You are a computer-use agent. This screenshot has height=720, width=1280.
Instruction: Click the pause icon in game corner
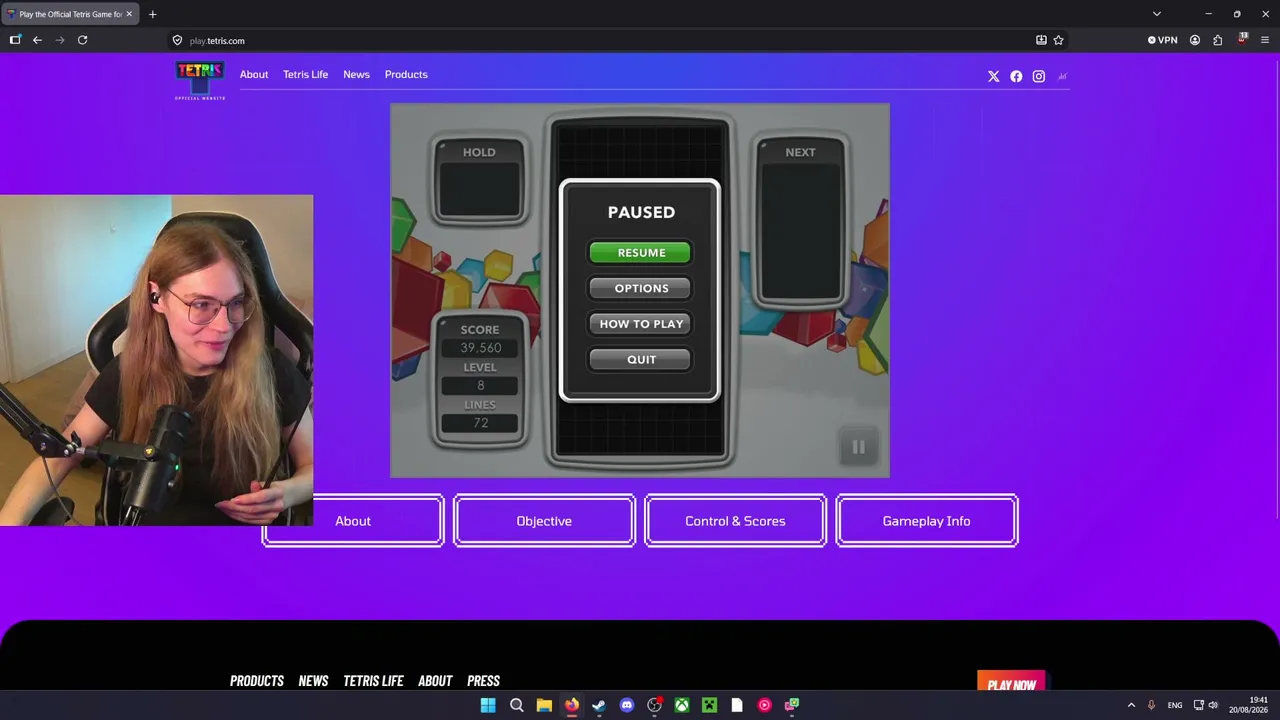(858, 447)
